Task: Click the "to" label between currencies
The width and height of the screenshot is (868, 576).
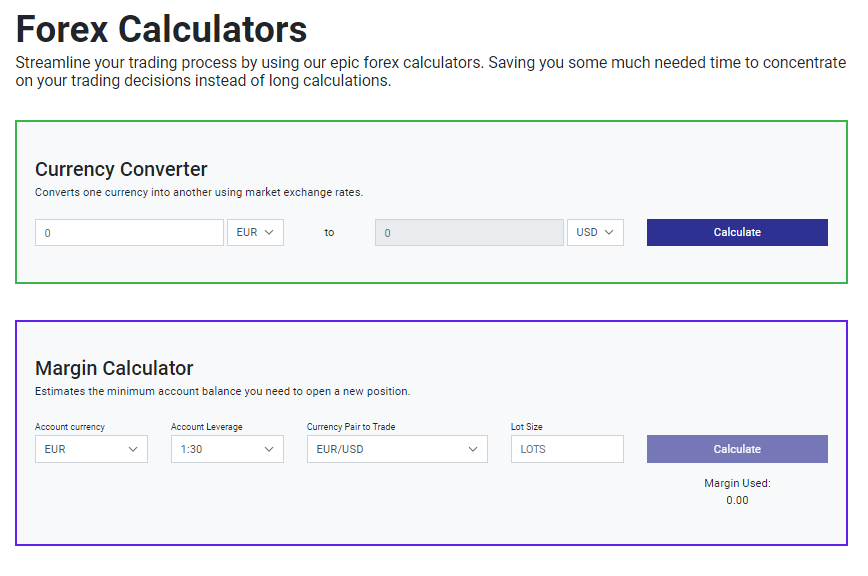Action: click(x=329, y=232)
